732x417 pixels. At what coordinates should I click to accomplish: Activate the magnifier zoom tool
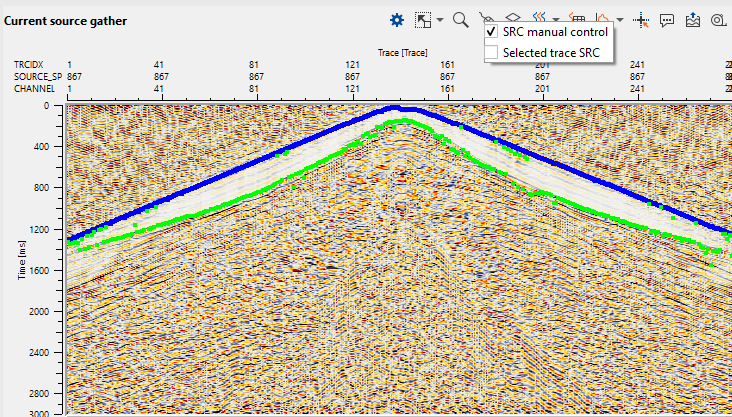click(461, 19)
